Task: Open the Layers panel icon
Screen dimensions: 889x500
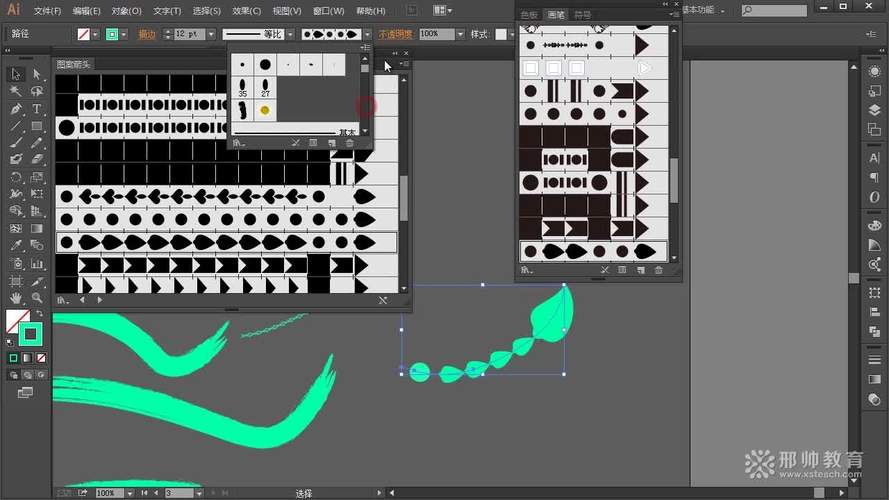Action: (x=874, y=109)
